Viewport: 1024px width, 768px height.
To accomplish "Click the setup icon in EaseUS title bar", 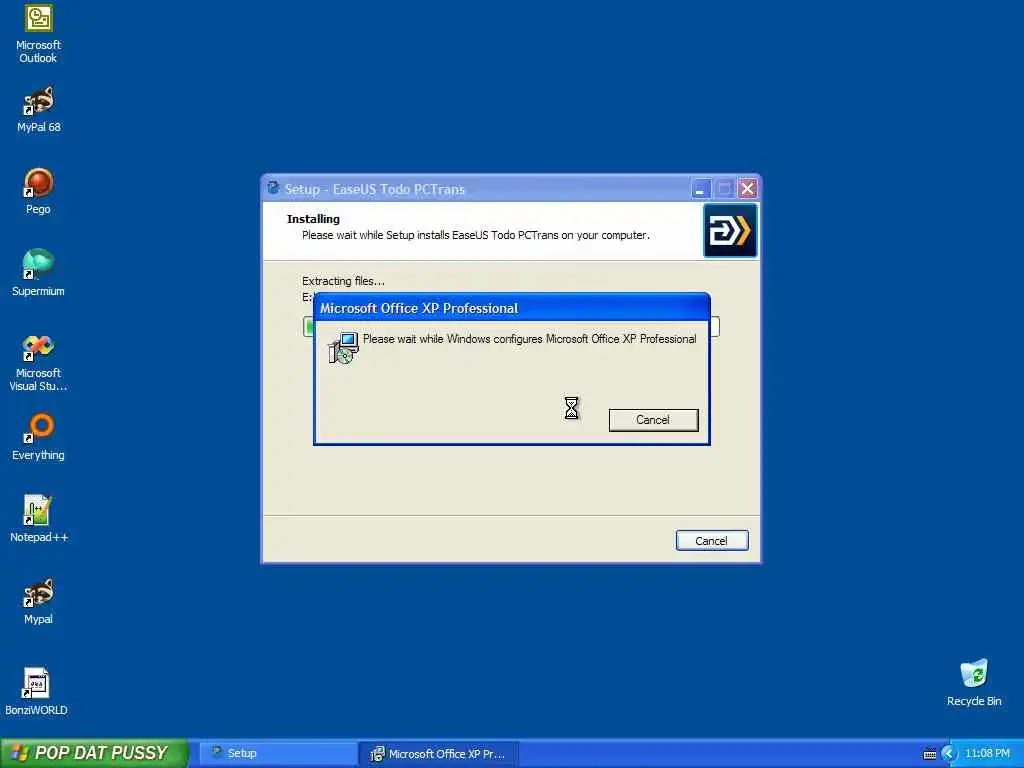I will coord(273,188).
